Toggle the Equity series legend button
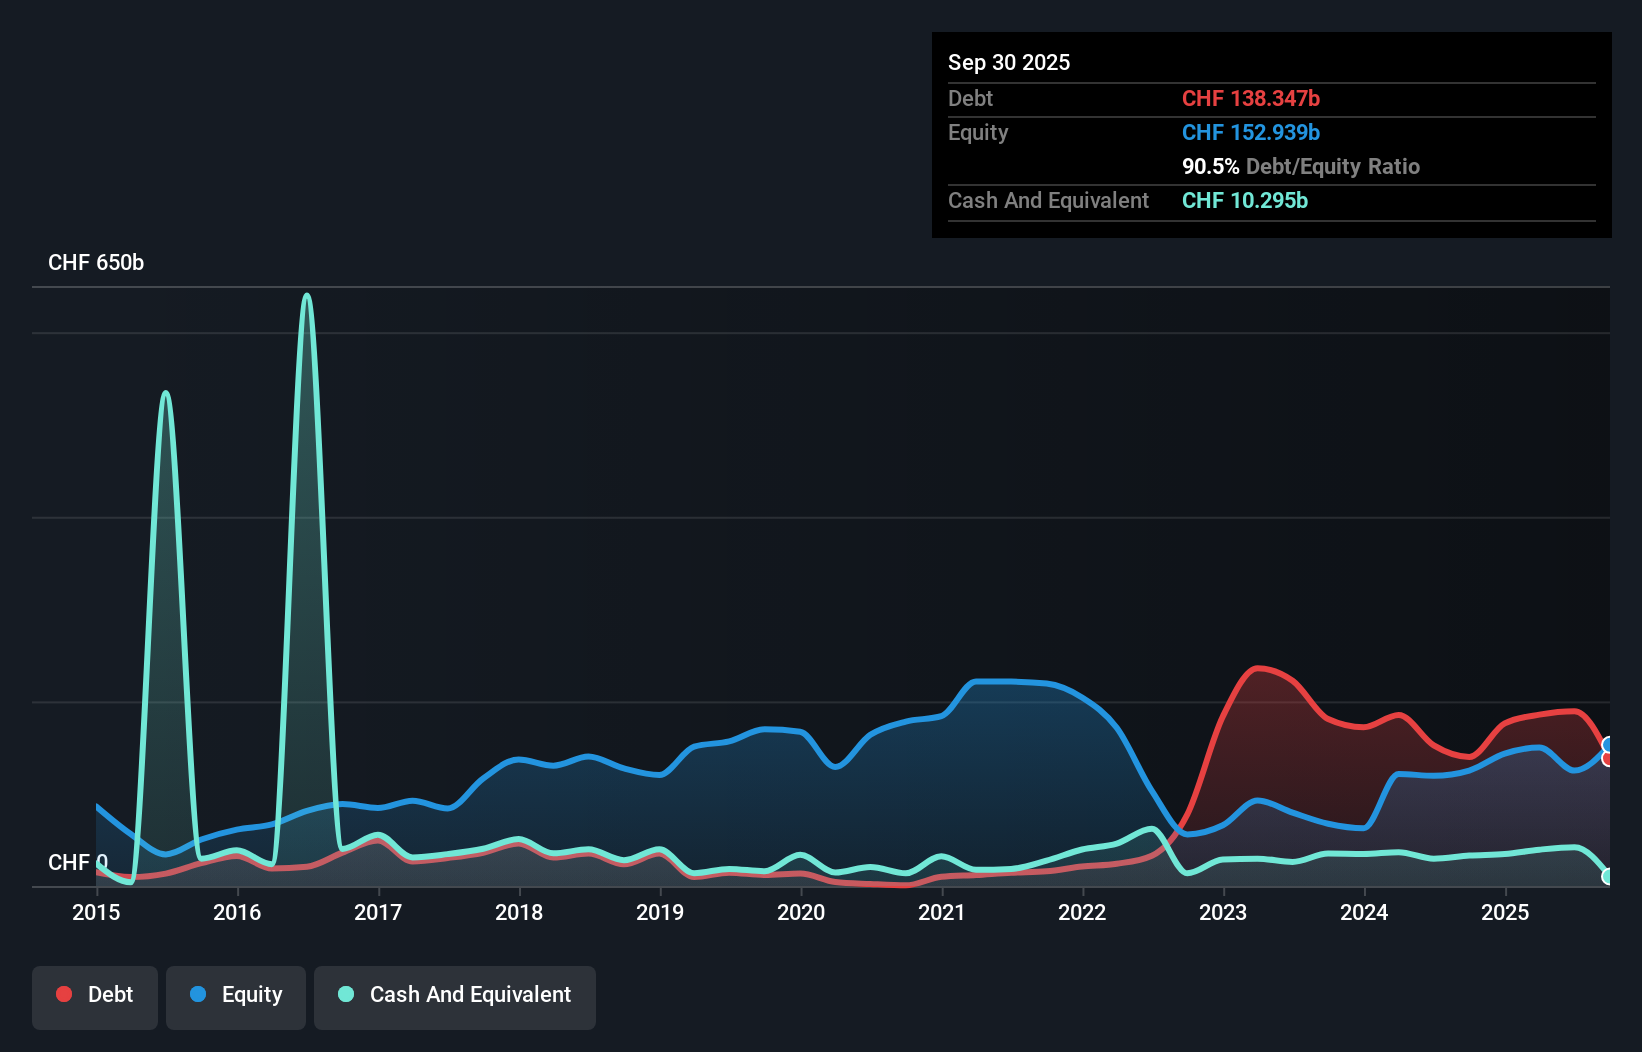 (x=236, y=997)
